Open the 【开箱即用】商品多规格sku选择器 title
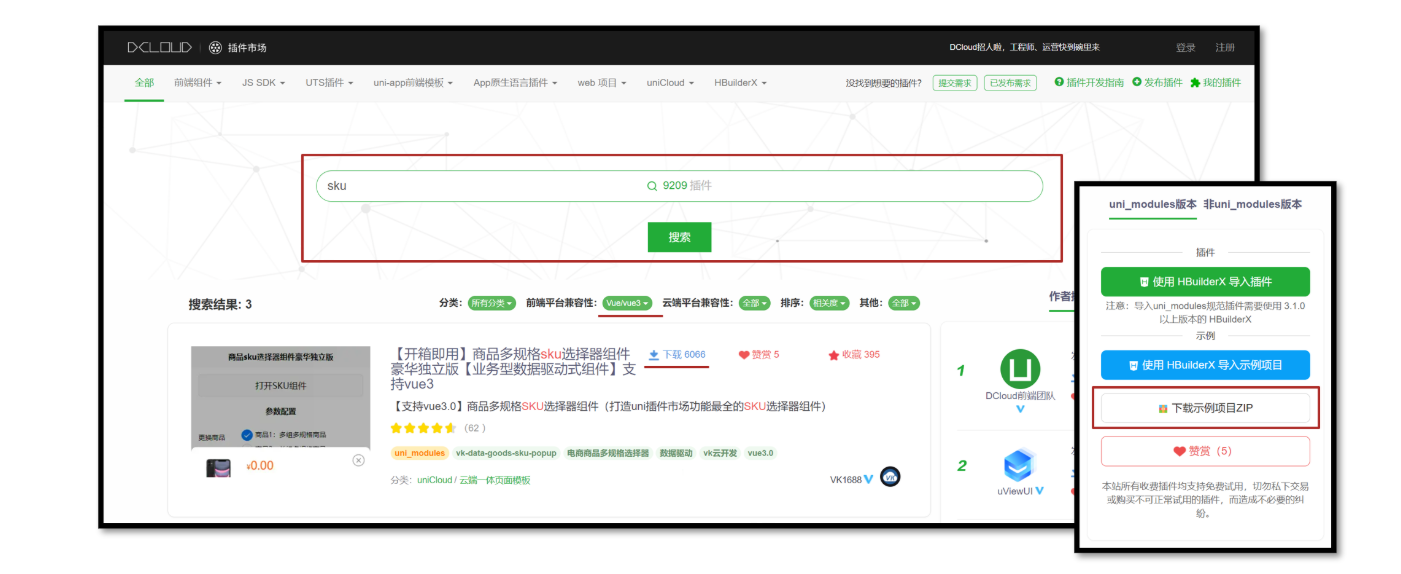This screenshot has height=574, width=1401. pos(513,368)
